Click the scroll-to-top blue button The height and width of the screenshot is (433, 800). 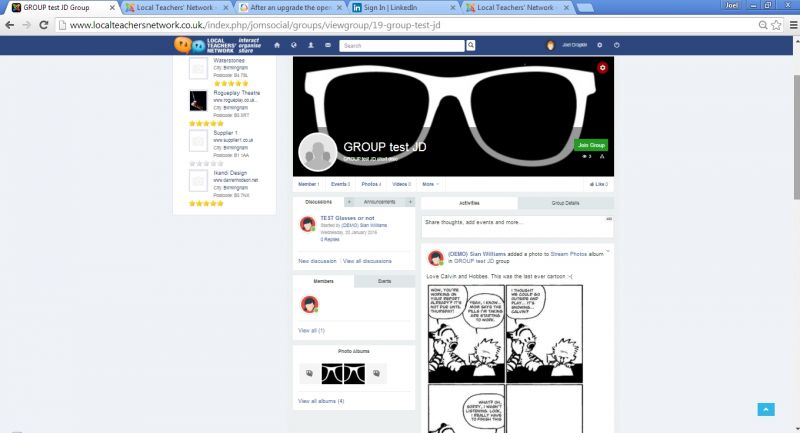766,409
